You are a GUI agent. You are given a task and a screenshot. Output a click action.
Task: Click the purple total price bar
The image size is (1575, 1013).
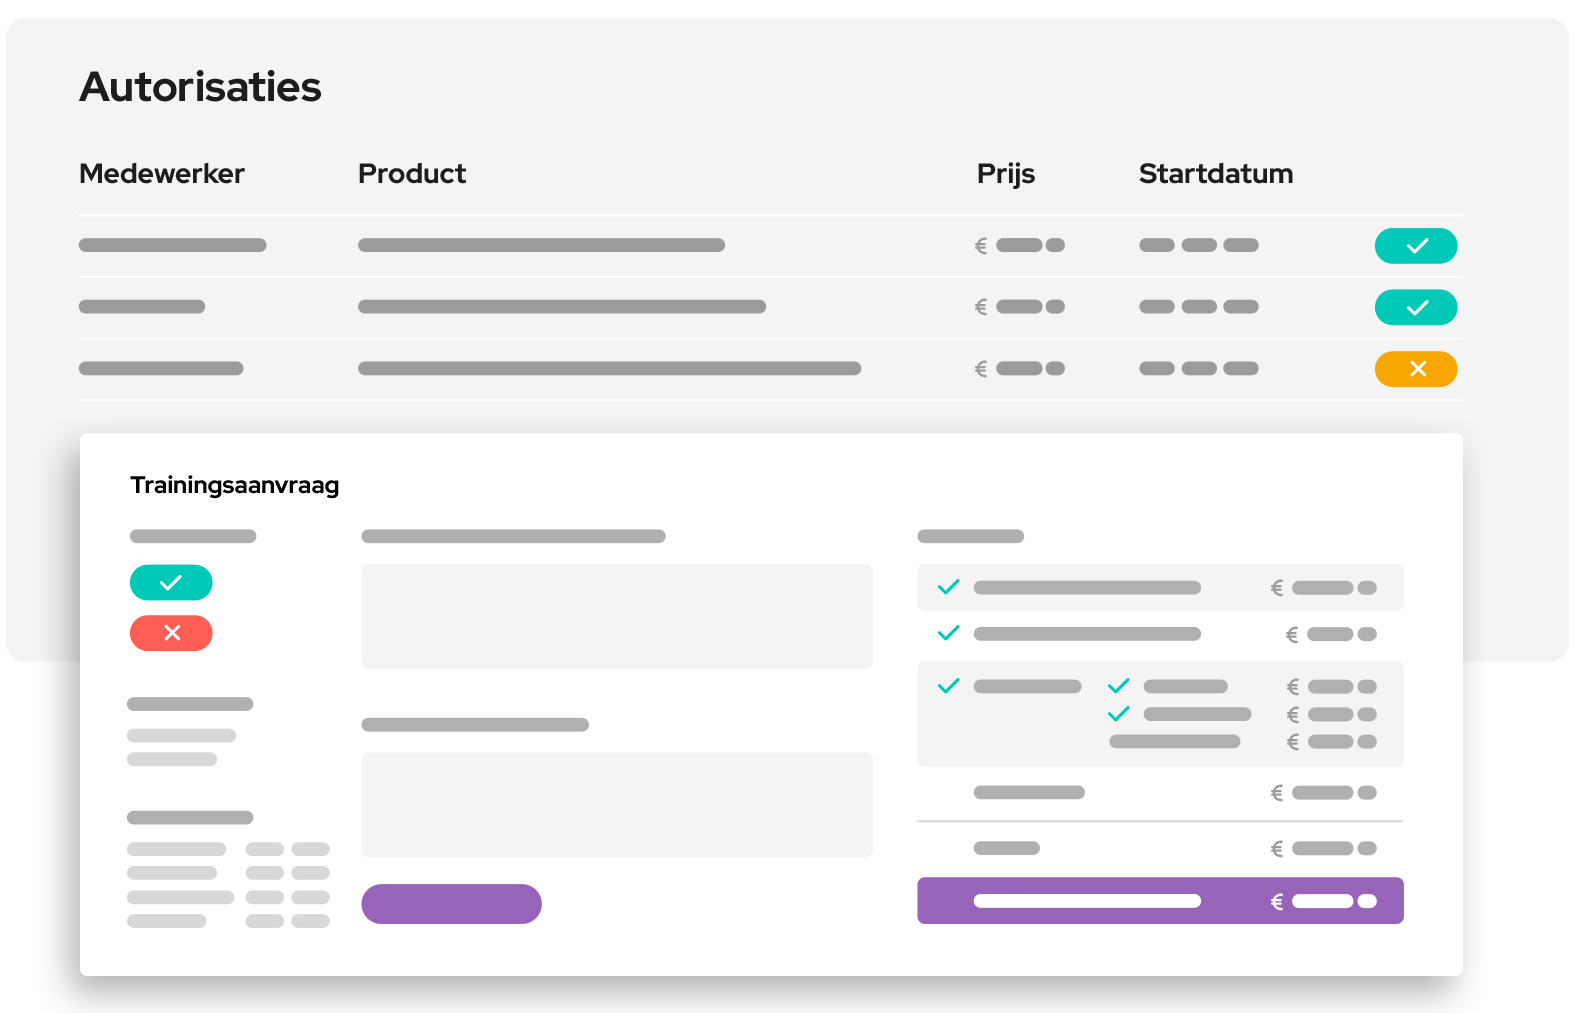click(x=1160, y=901)
